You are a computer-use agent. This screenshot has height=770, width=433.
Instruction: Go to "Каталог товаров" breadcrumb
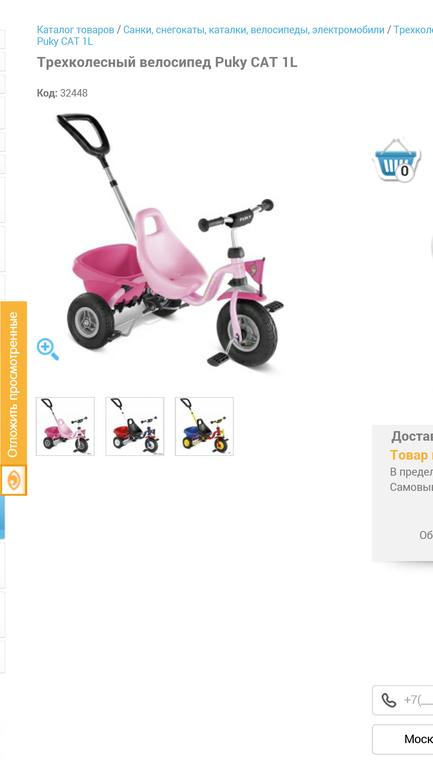(x=76, y=29)
